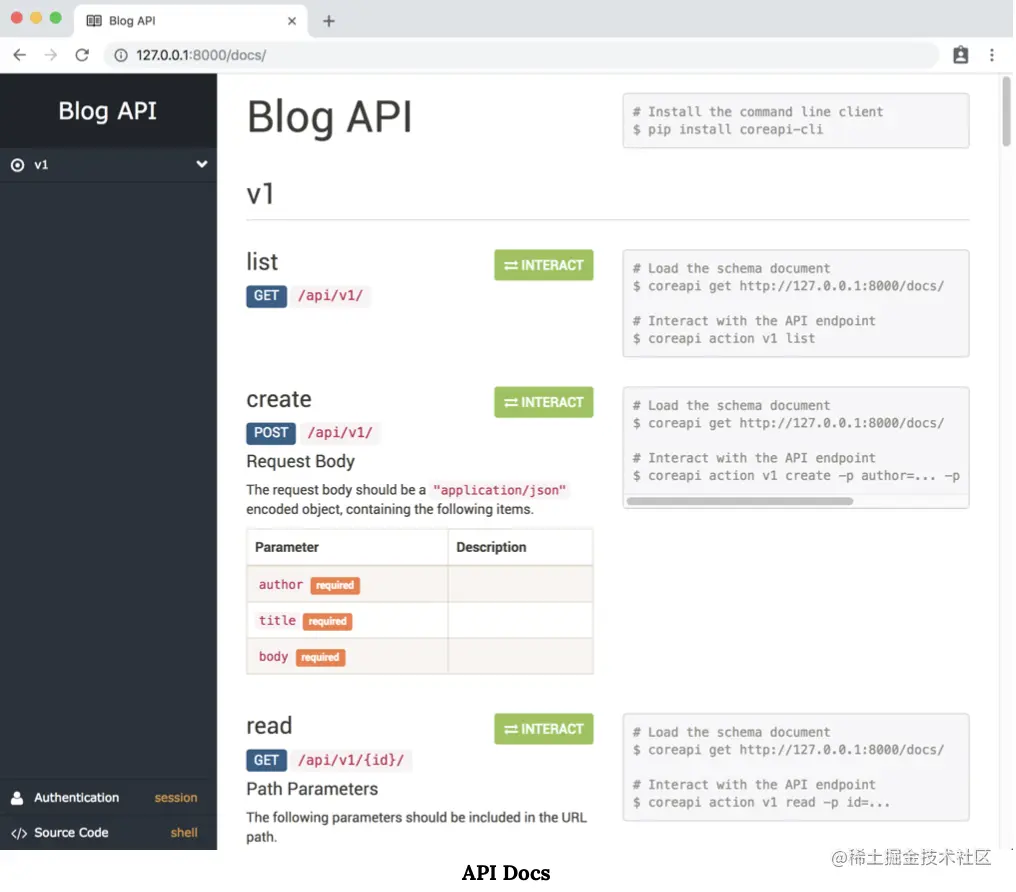This screenshot has height=892, width=1016.
Task: Click the coreapi action v1 create line
Action: click(796, 476)
